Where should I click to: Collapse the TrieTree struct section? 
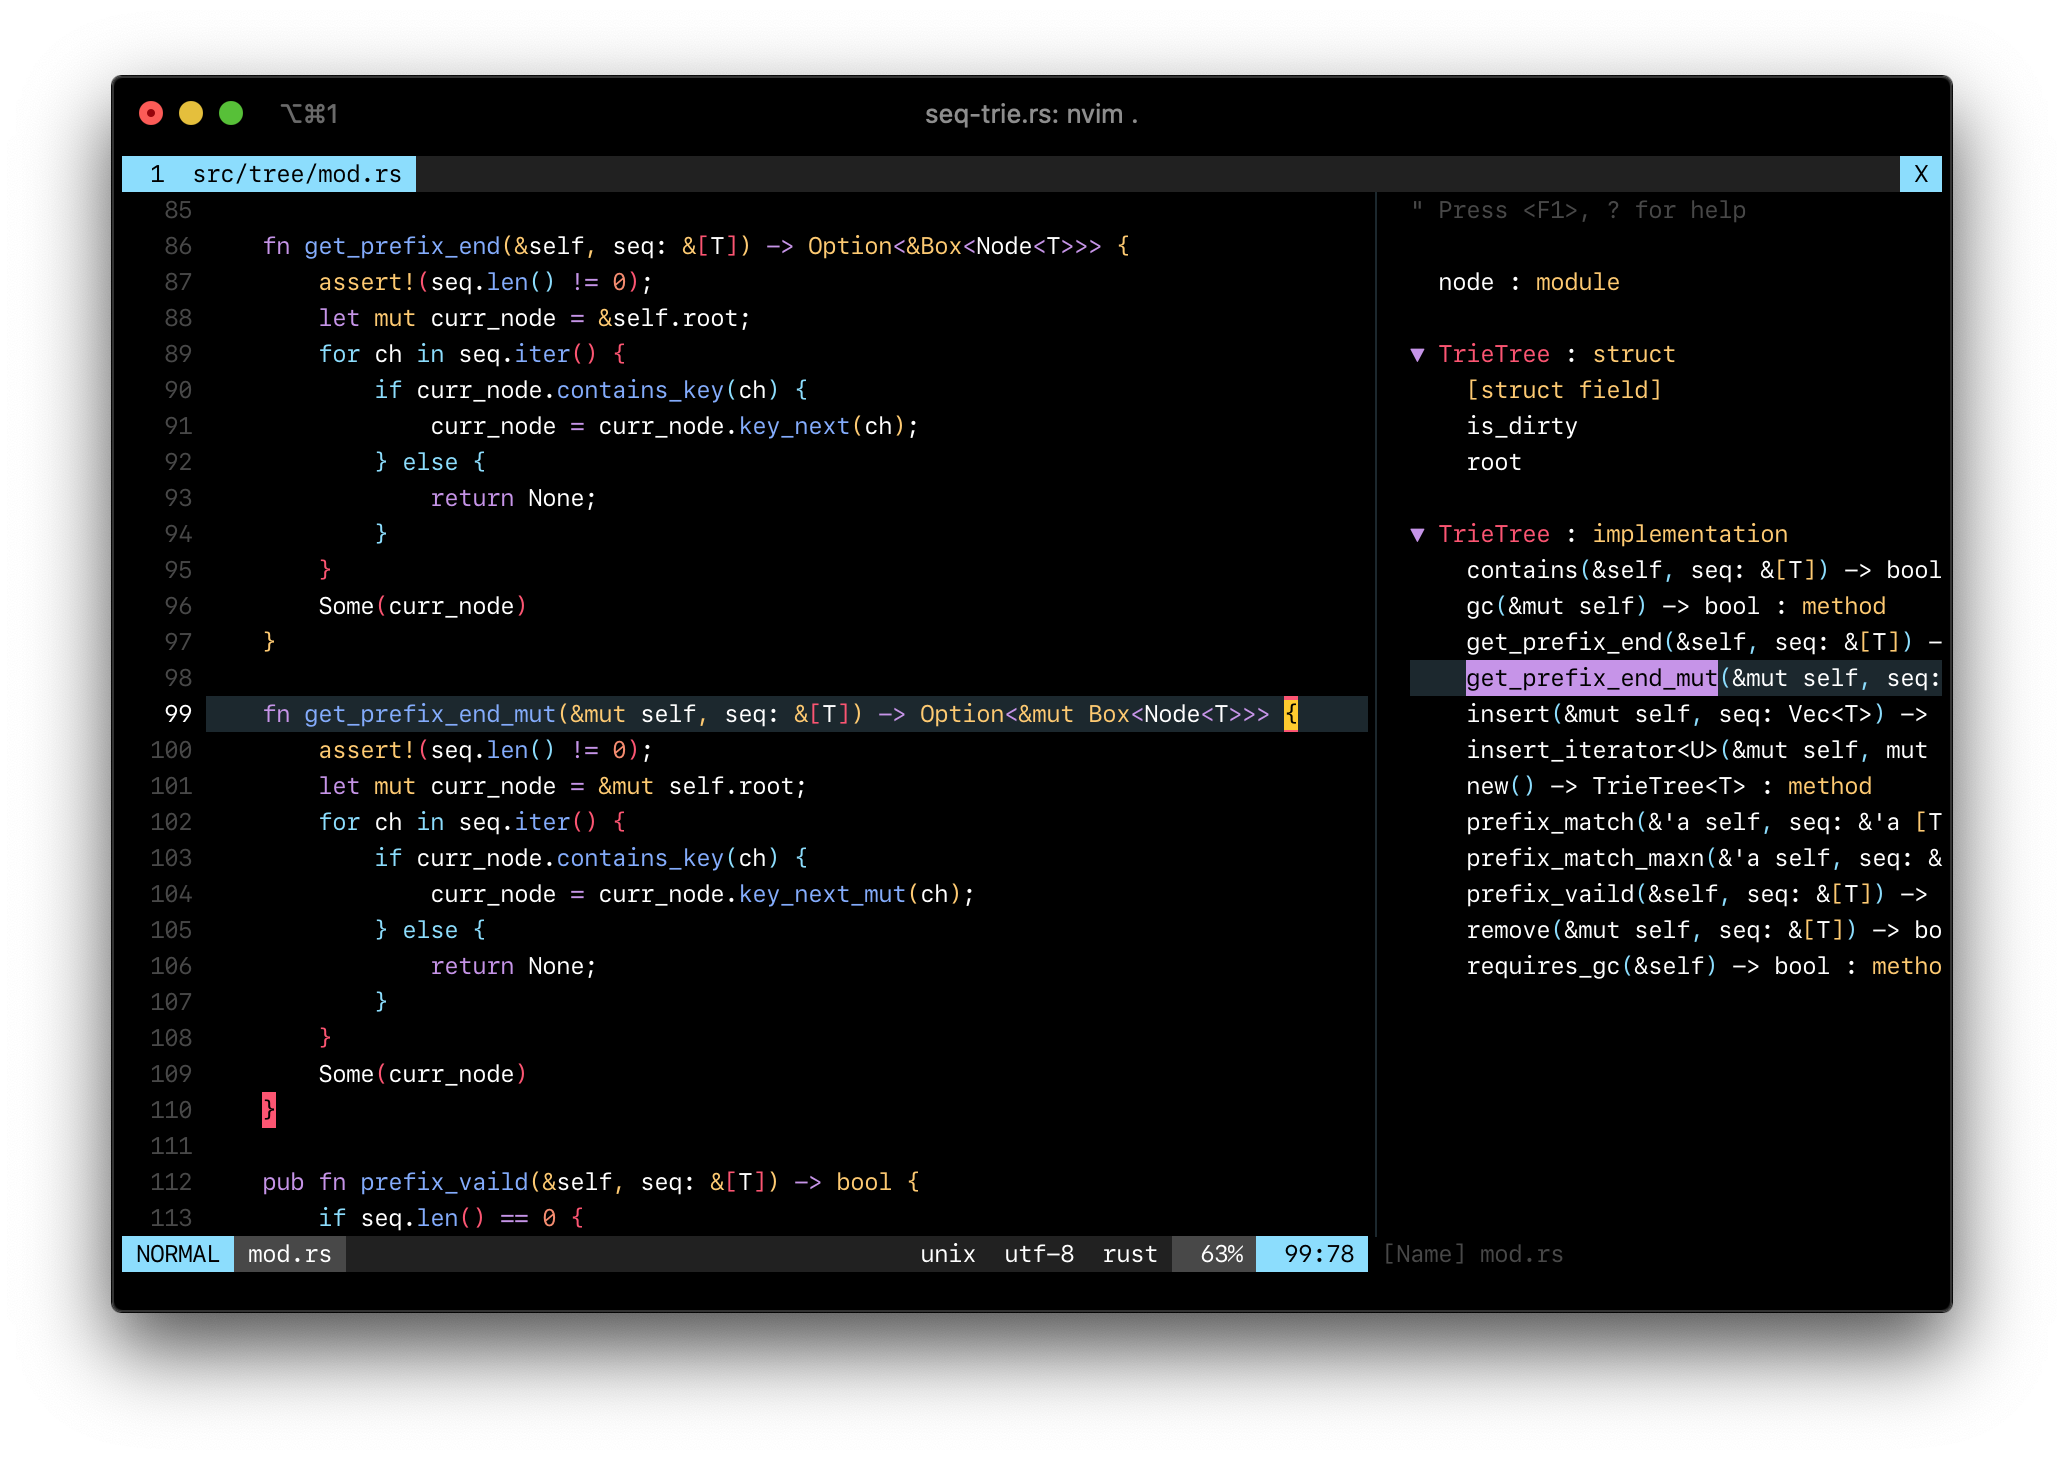tap(1417, 355)
